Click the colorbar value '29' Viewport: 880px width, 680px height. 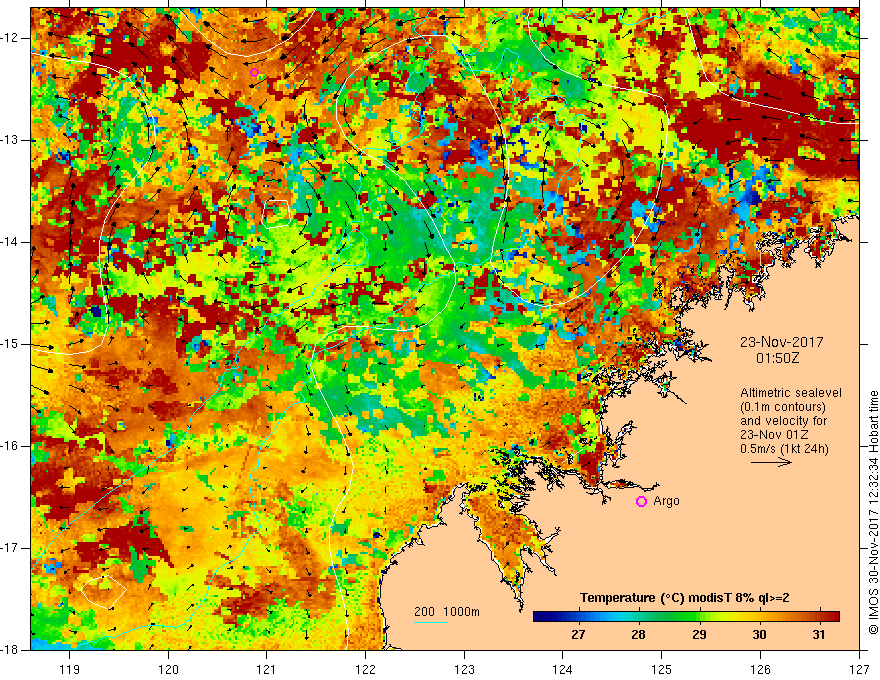pyautogui.click(x=699, y=635)
